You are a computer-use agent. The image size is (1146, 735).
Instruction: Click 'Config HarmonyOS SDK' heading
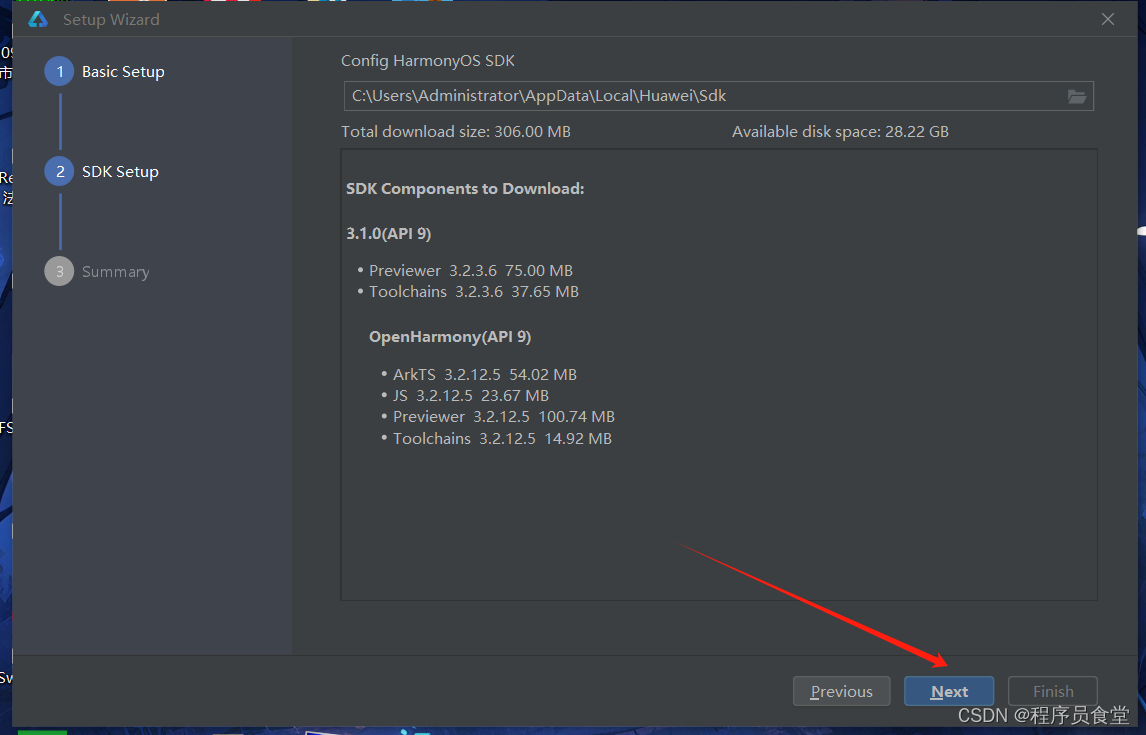[x=428, y=61]
